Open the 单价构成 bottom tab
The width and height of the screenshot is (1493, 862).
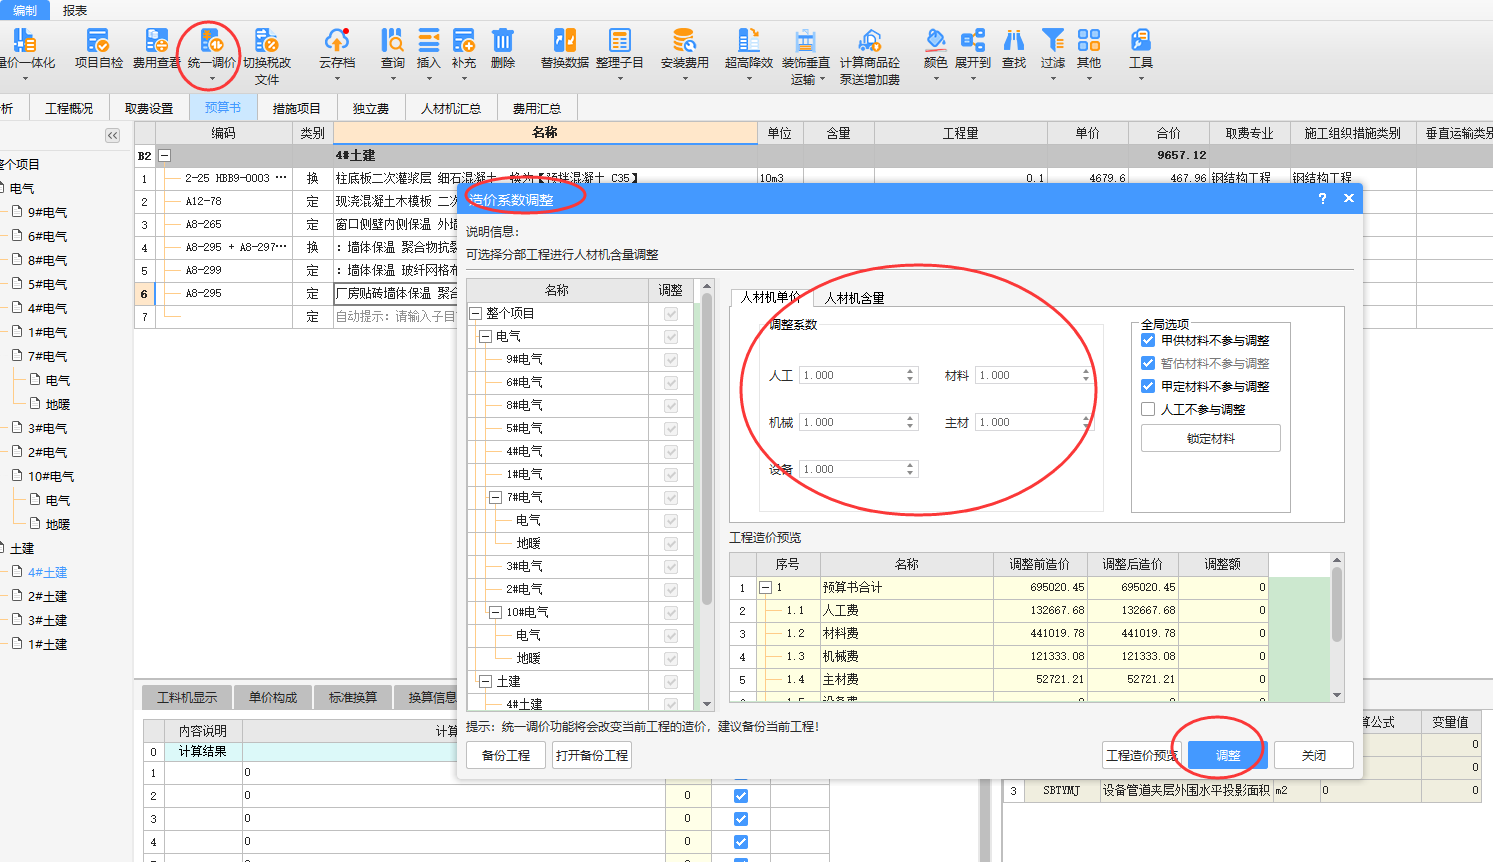273,697
